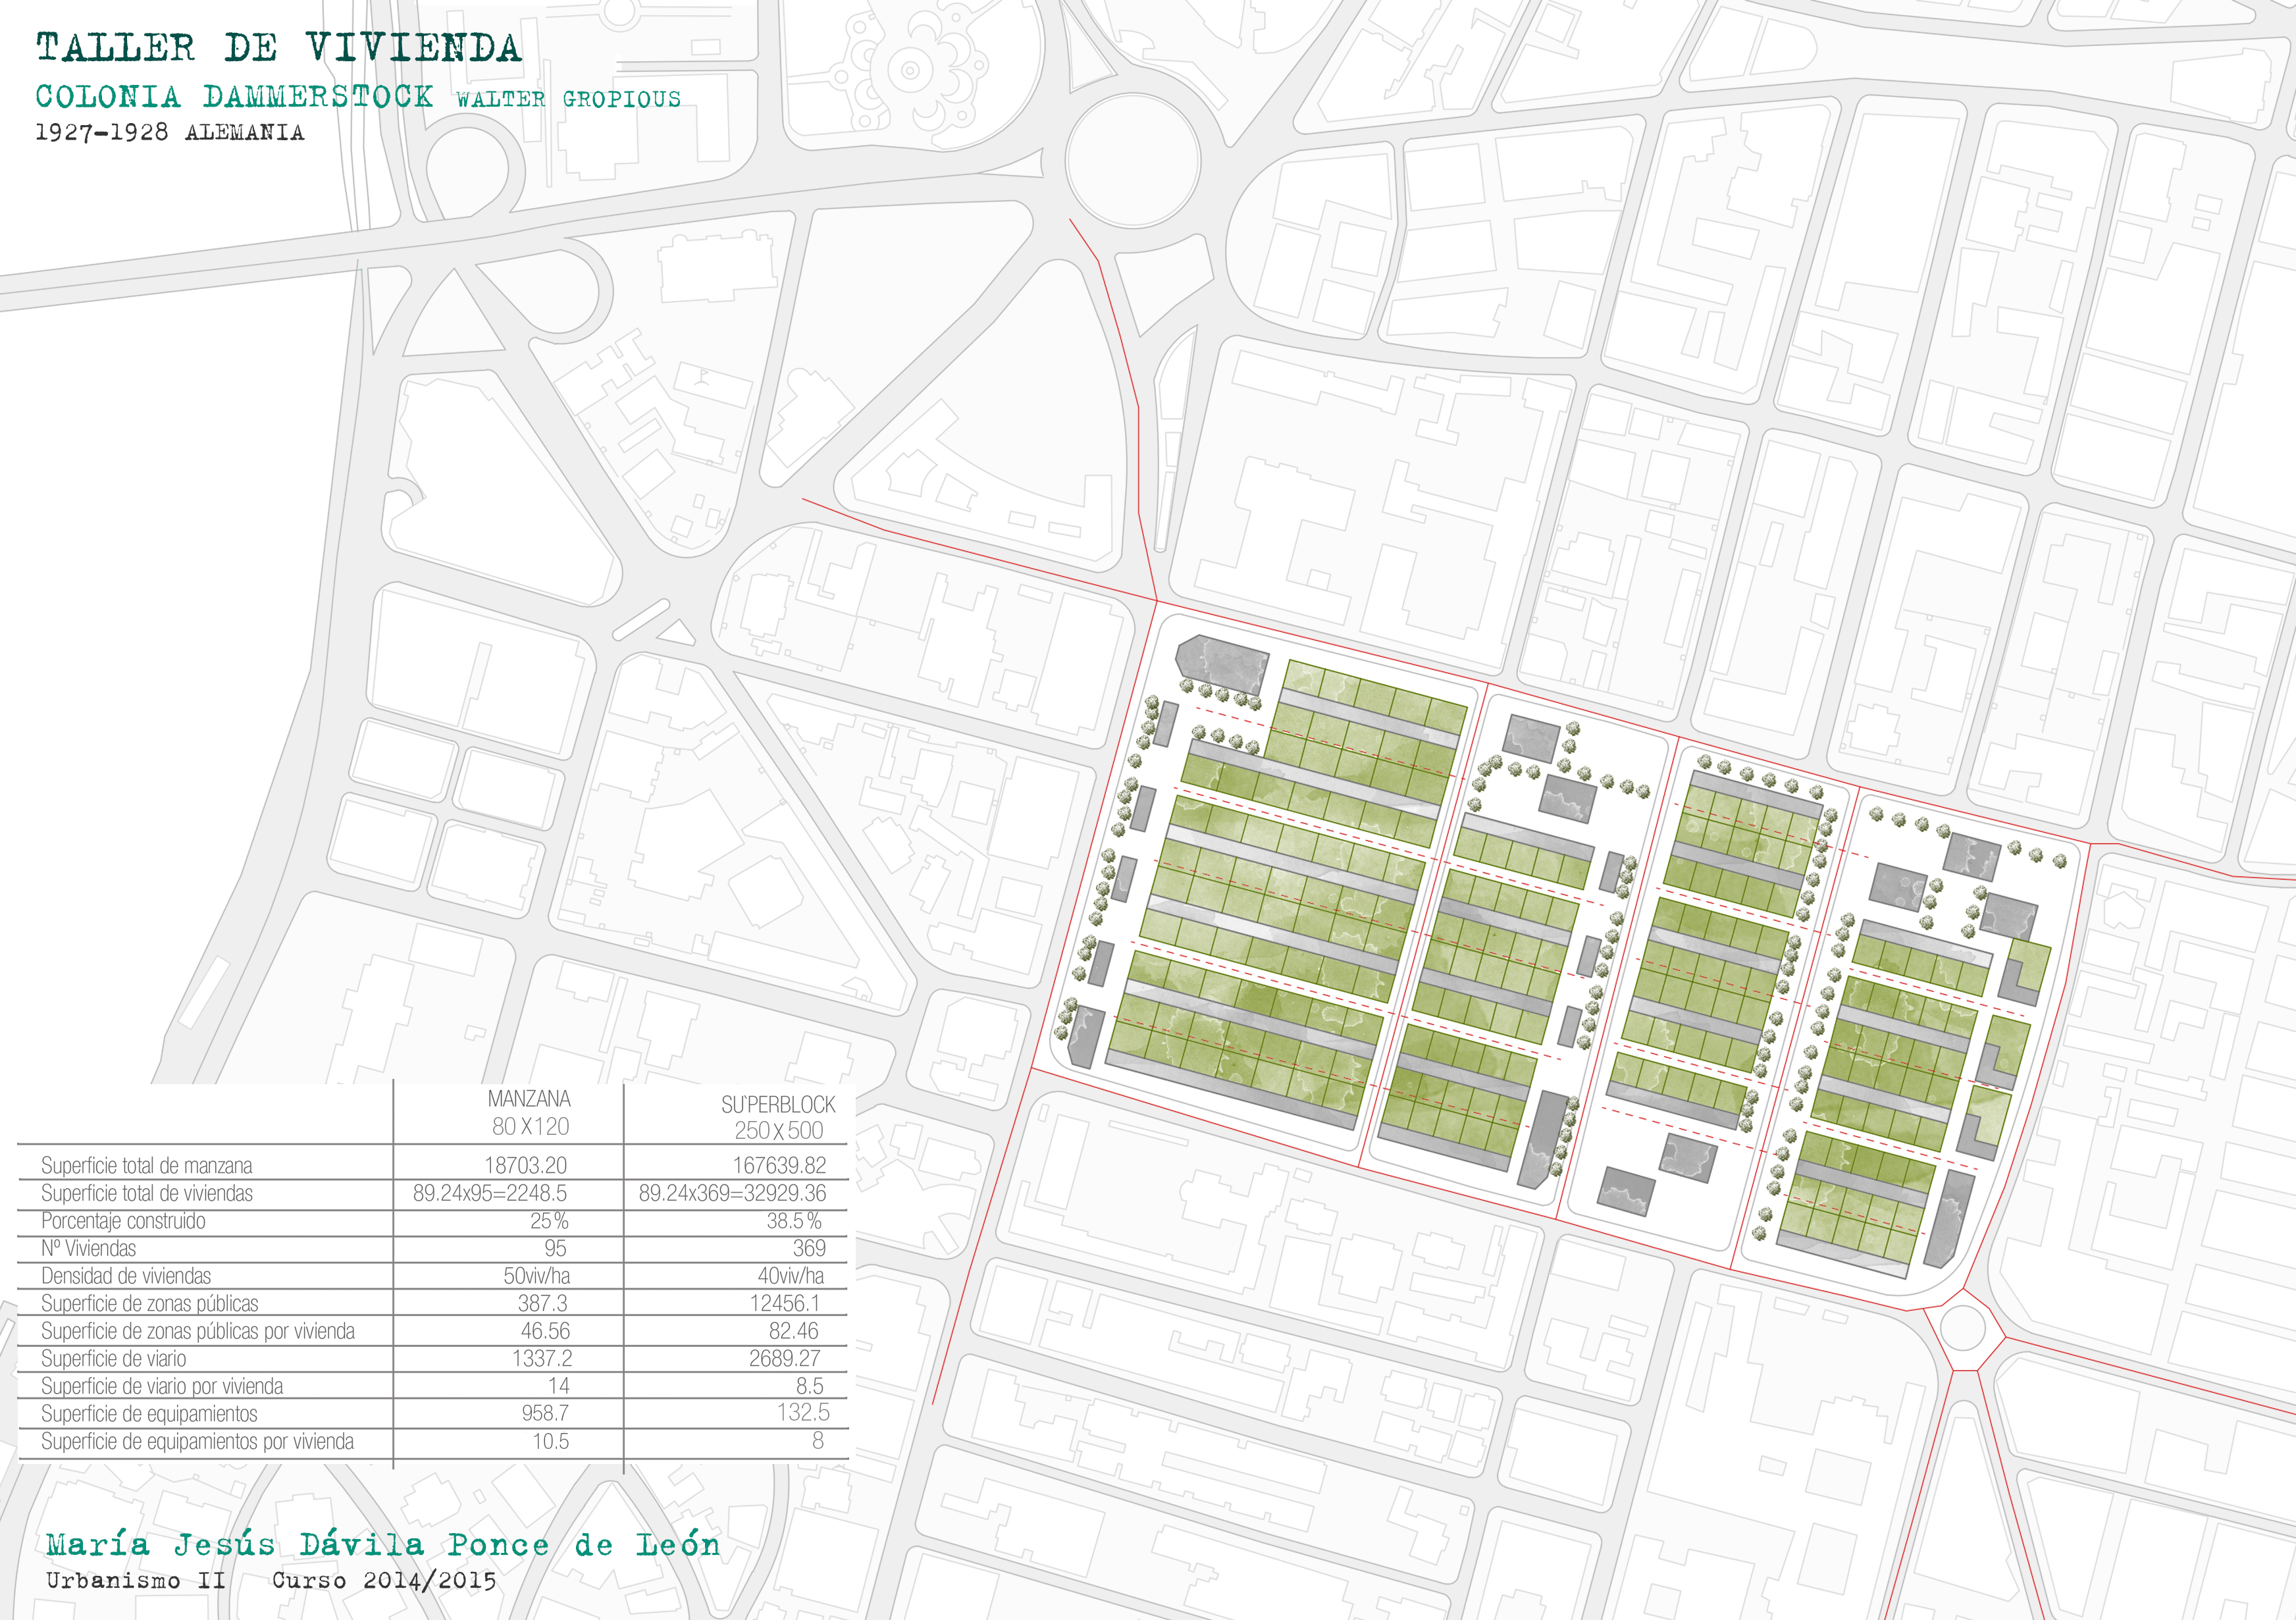Click row label 'Superficie de viario'
This screenshot has width=2296, height=1620.
pyautogui.click(x=114, y=1359)
